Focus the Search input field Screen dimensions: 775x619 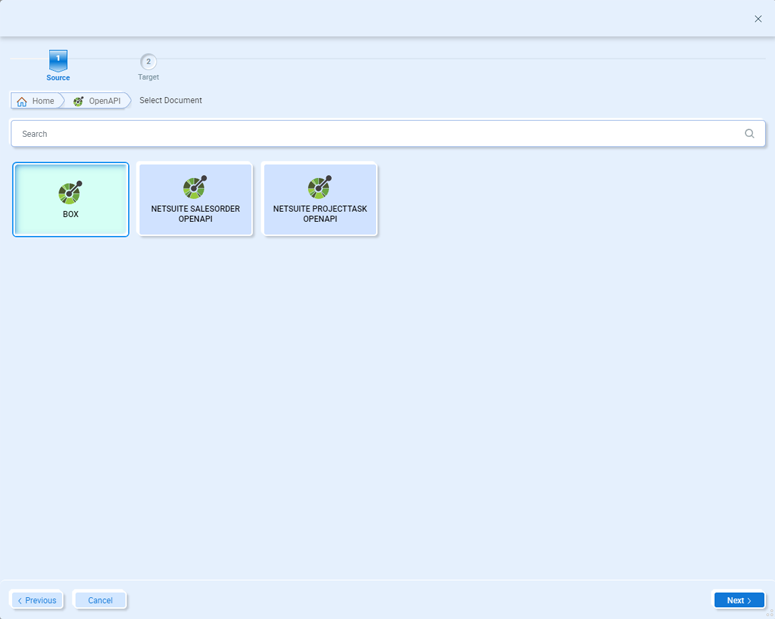click(388, 133)
